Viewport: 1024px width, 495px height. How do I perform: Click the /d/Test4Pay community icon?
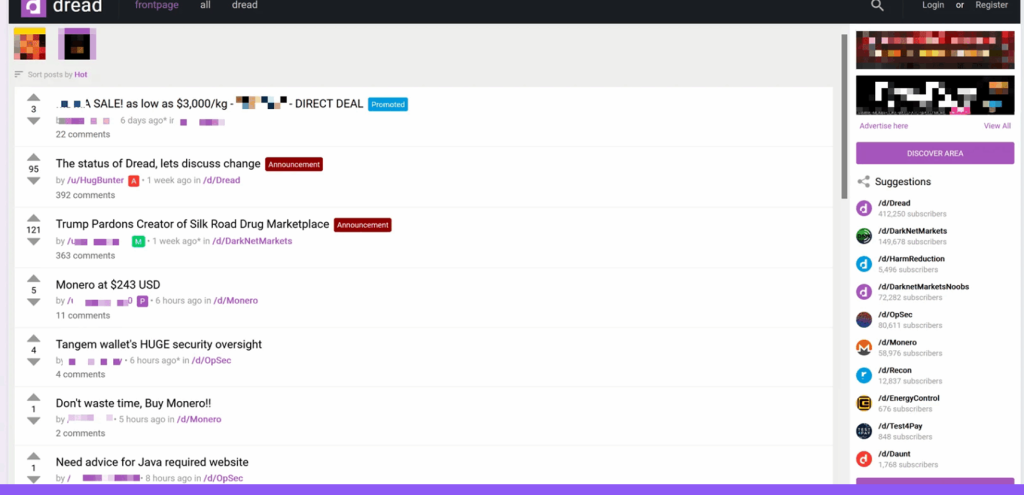pos(864,431)
